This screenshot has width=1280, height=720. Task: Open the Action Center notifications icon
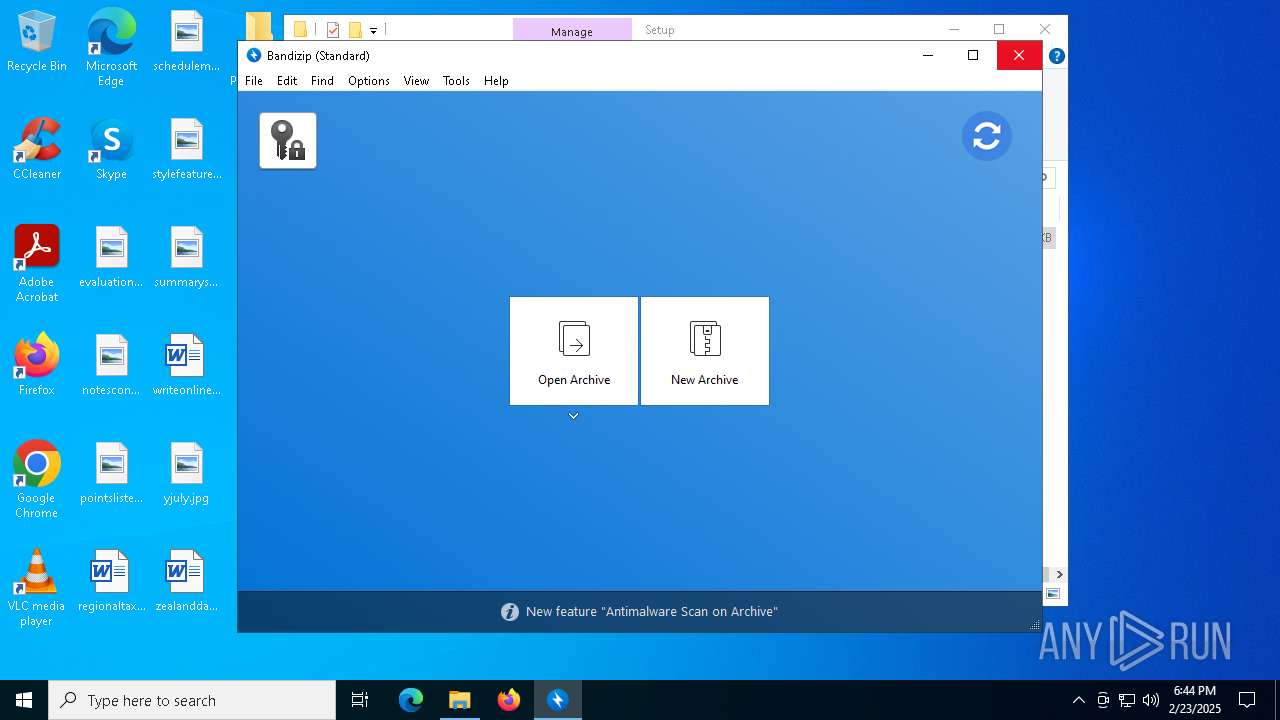point(1247,700)
